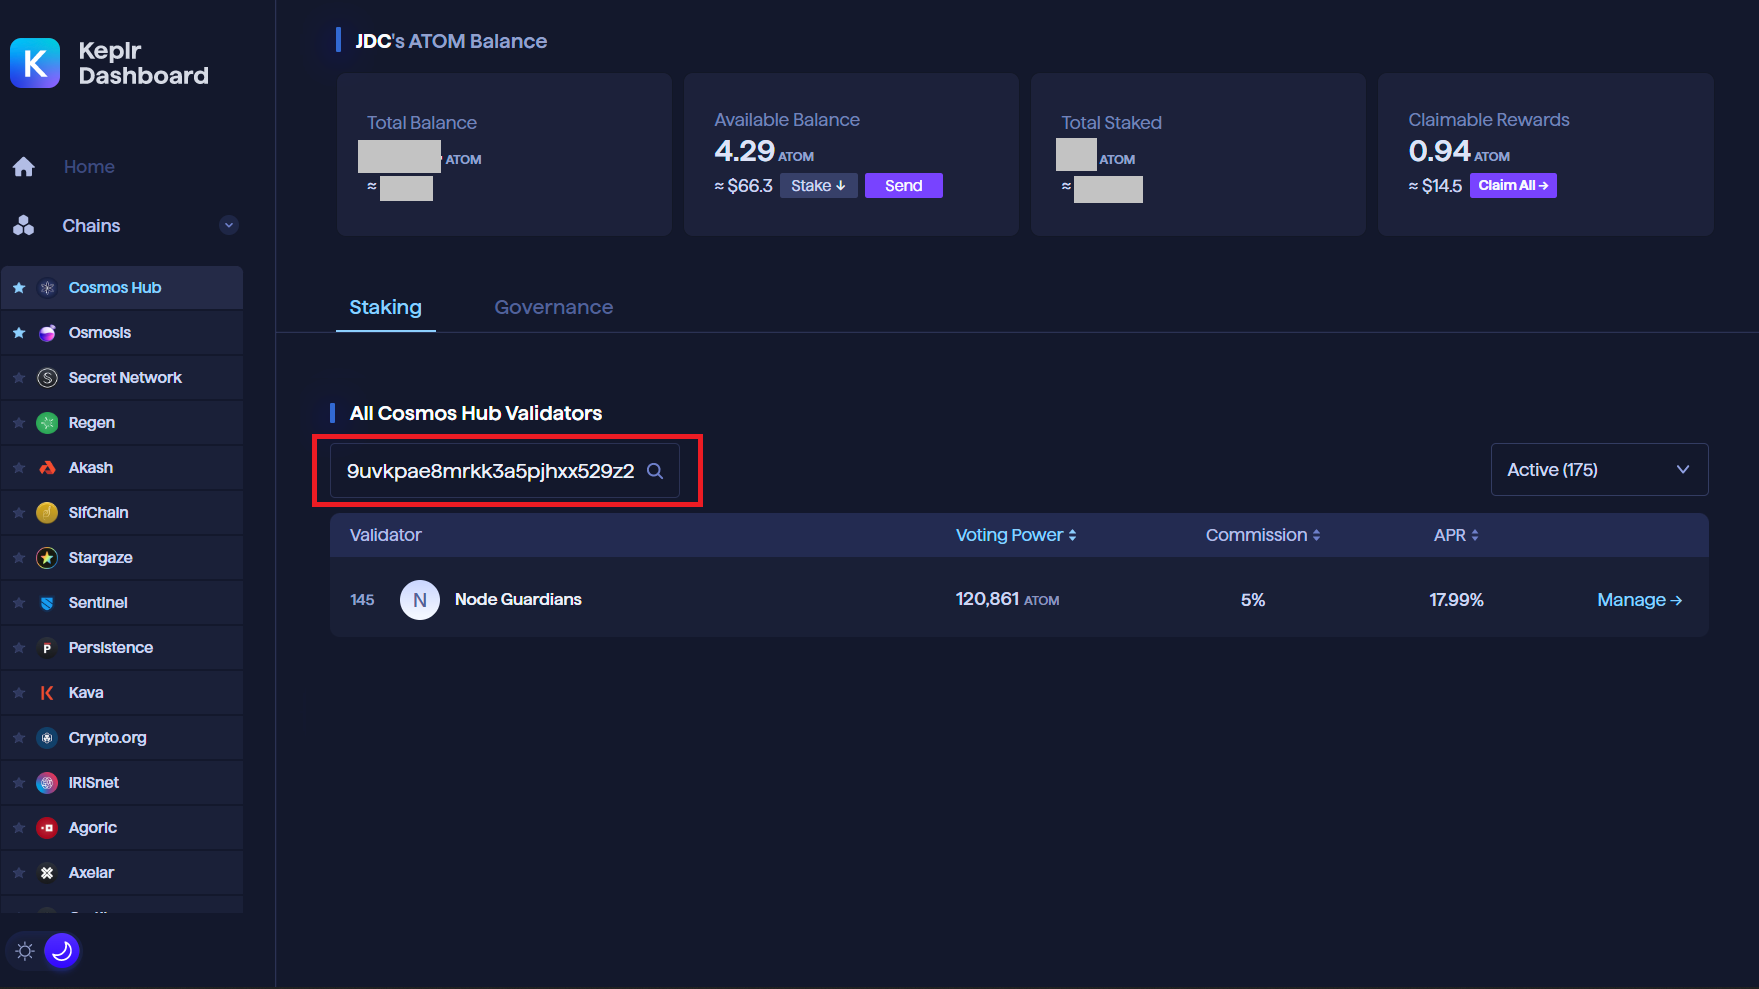Select Axelar in chain list
The width and height of the screenshot is (1759, 989).
click(121, 873)
